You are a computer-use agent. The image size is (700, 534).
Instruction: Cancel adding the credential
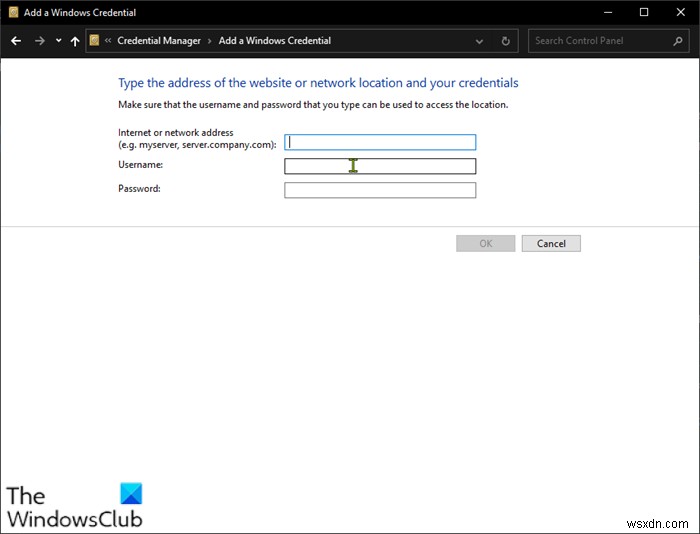click(551, 243)
